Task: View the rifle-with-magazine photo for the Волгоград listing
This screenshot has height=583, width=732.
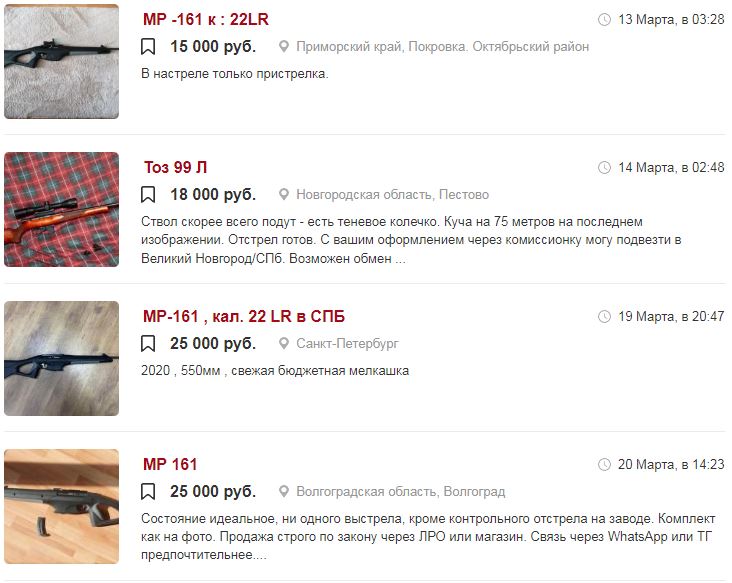Action: pyautogui.click(x=62, y=506)
